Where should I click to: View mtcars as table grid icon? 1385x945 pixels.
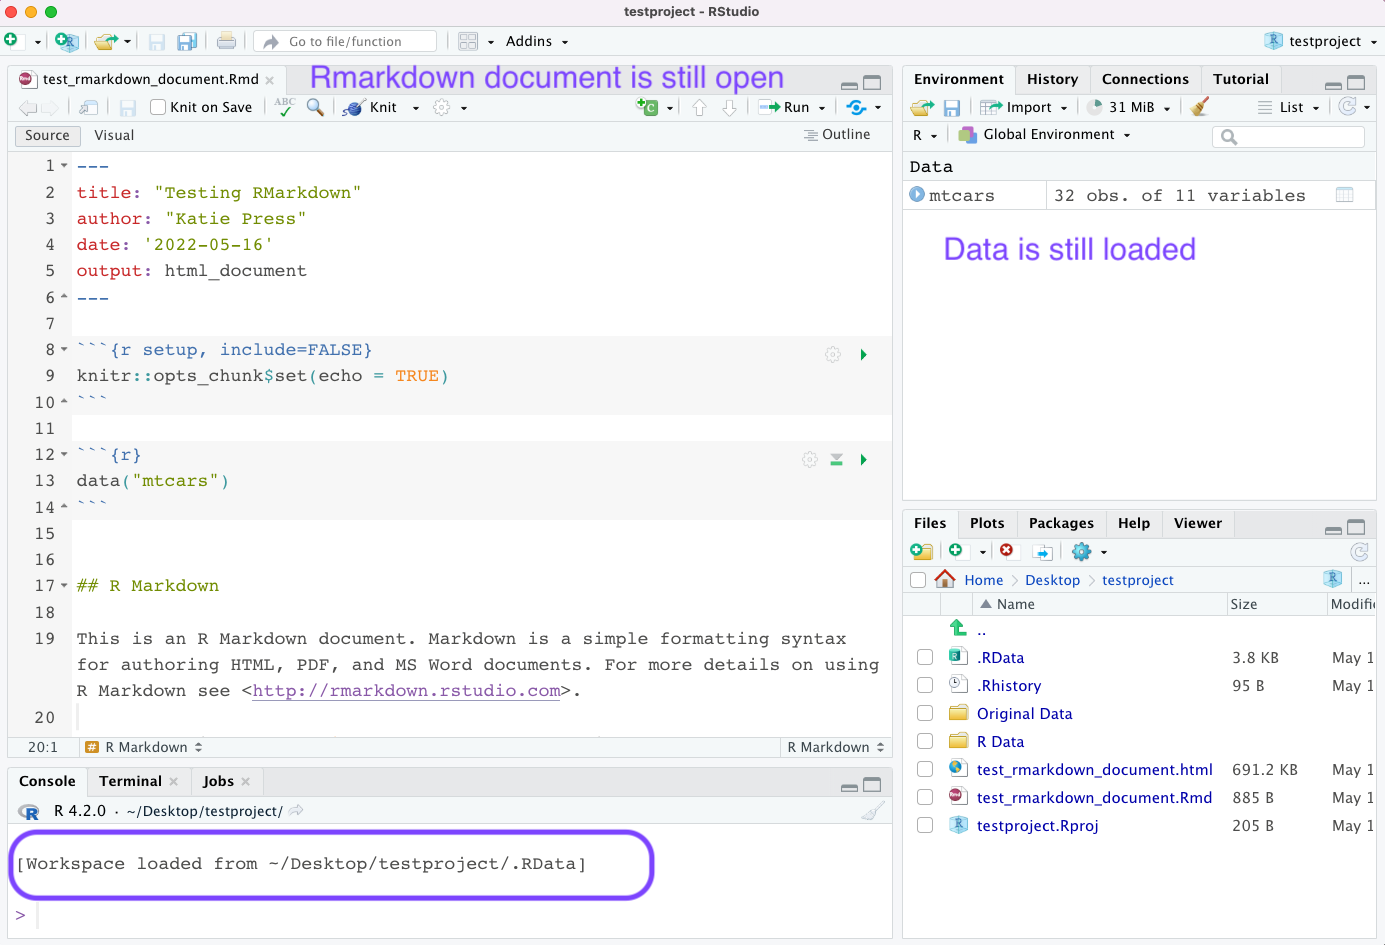tap(1345, 195)
